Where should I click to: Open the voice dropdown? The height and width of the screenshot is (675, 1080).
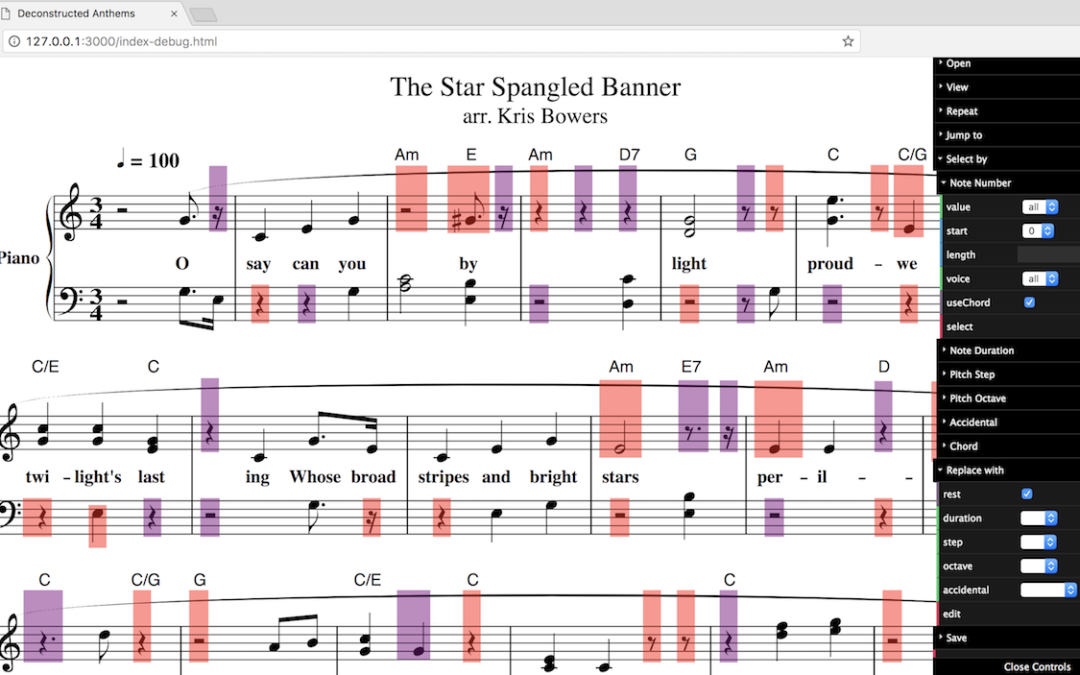tap(1040, 278)
